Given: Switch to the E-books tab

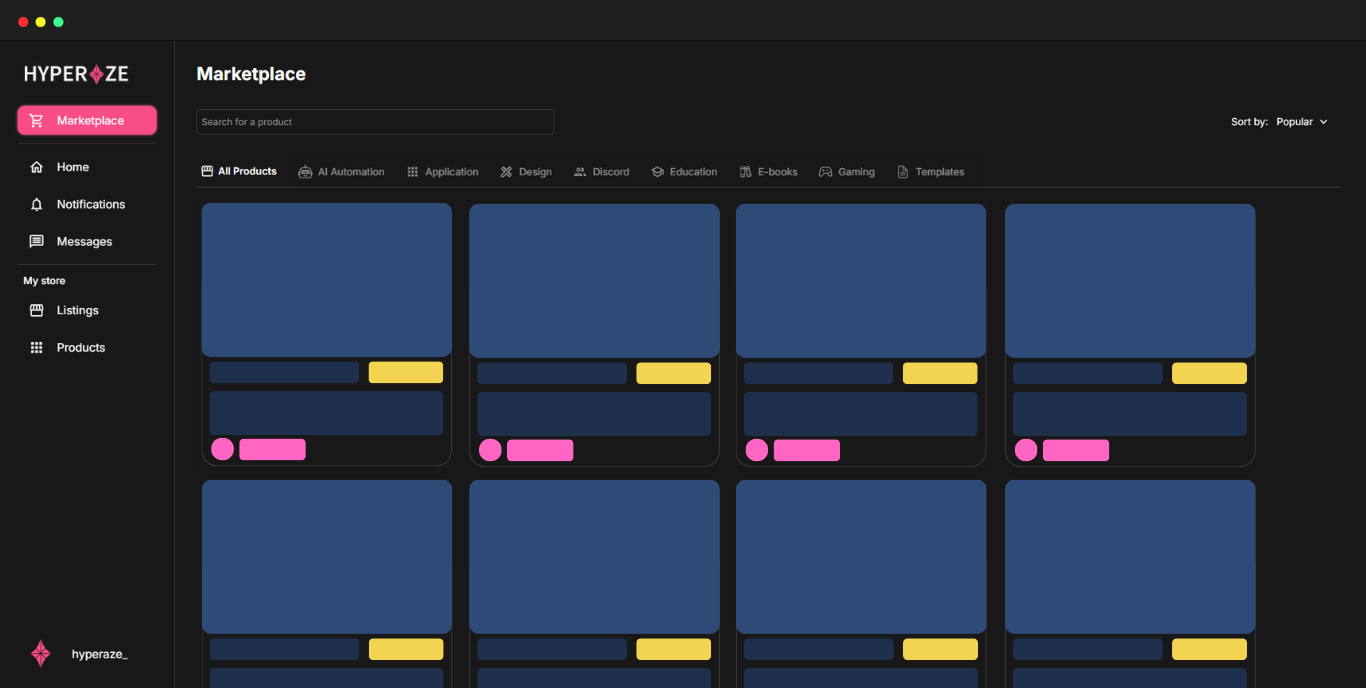Looking at the screenshot, I should [x=768, y=172].
